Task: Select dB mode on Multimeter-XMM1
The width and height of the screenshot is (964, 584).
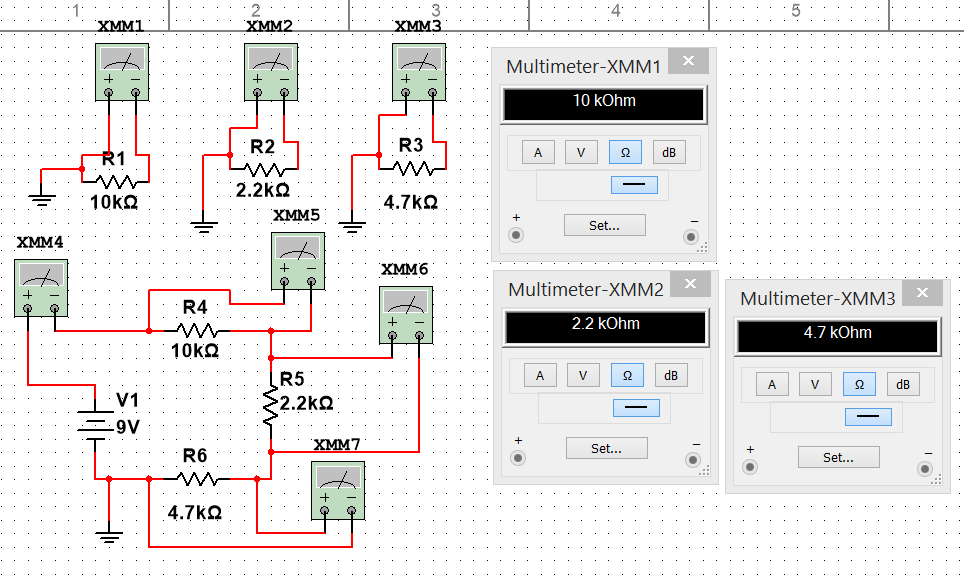Action: (669, 152)
